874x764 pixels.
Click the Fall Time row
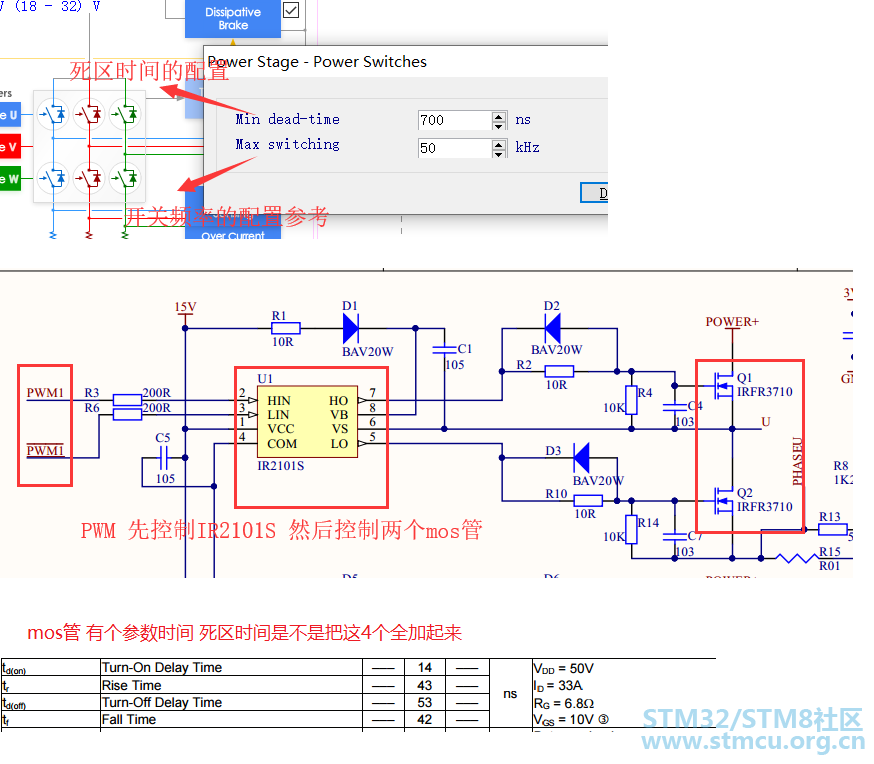point(245,719)
